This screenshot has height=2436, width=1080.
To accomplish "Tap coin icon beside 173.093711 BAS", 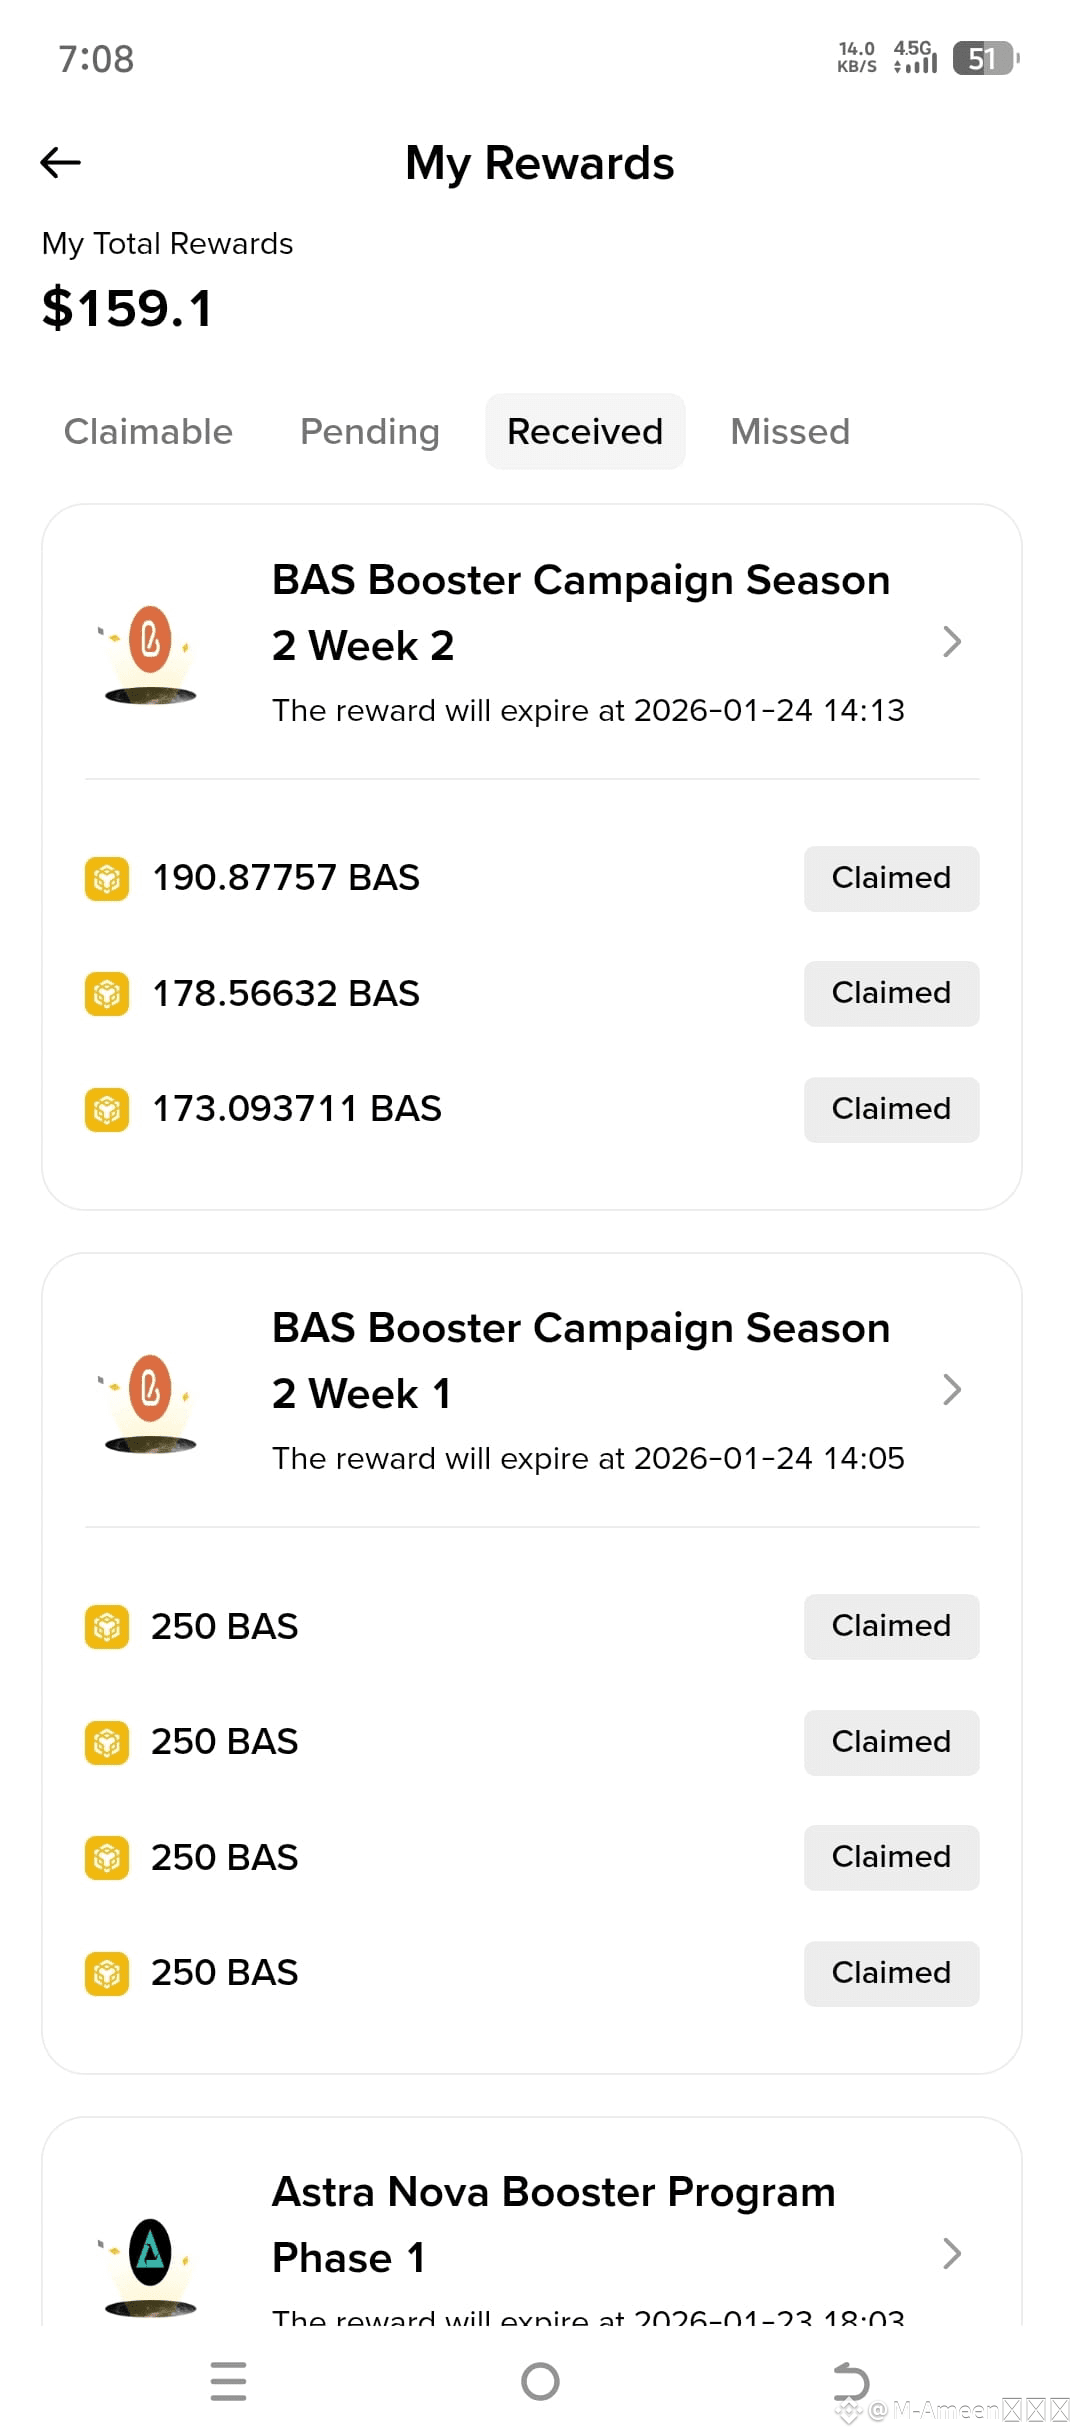I will (x=107, y=1109).
